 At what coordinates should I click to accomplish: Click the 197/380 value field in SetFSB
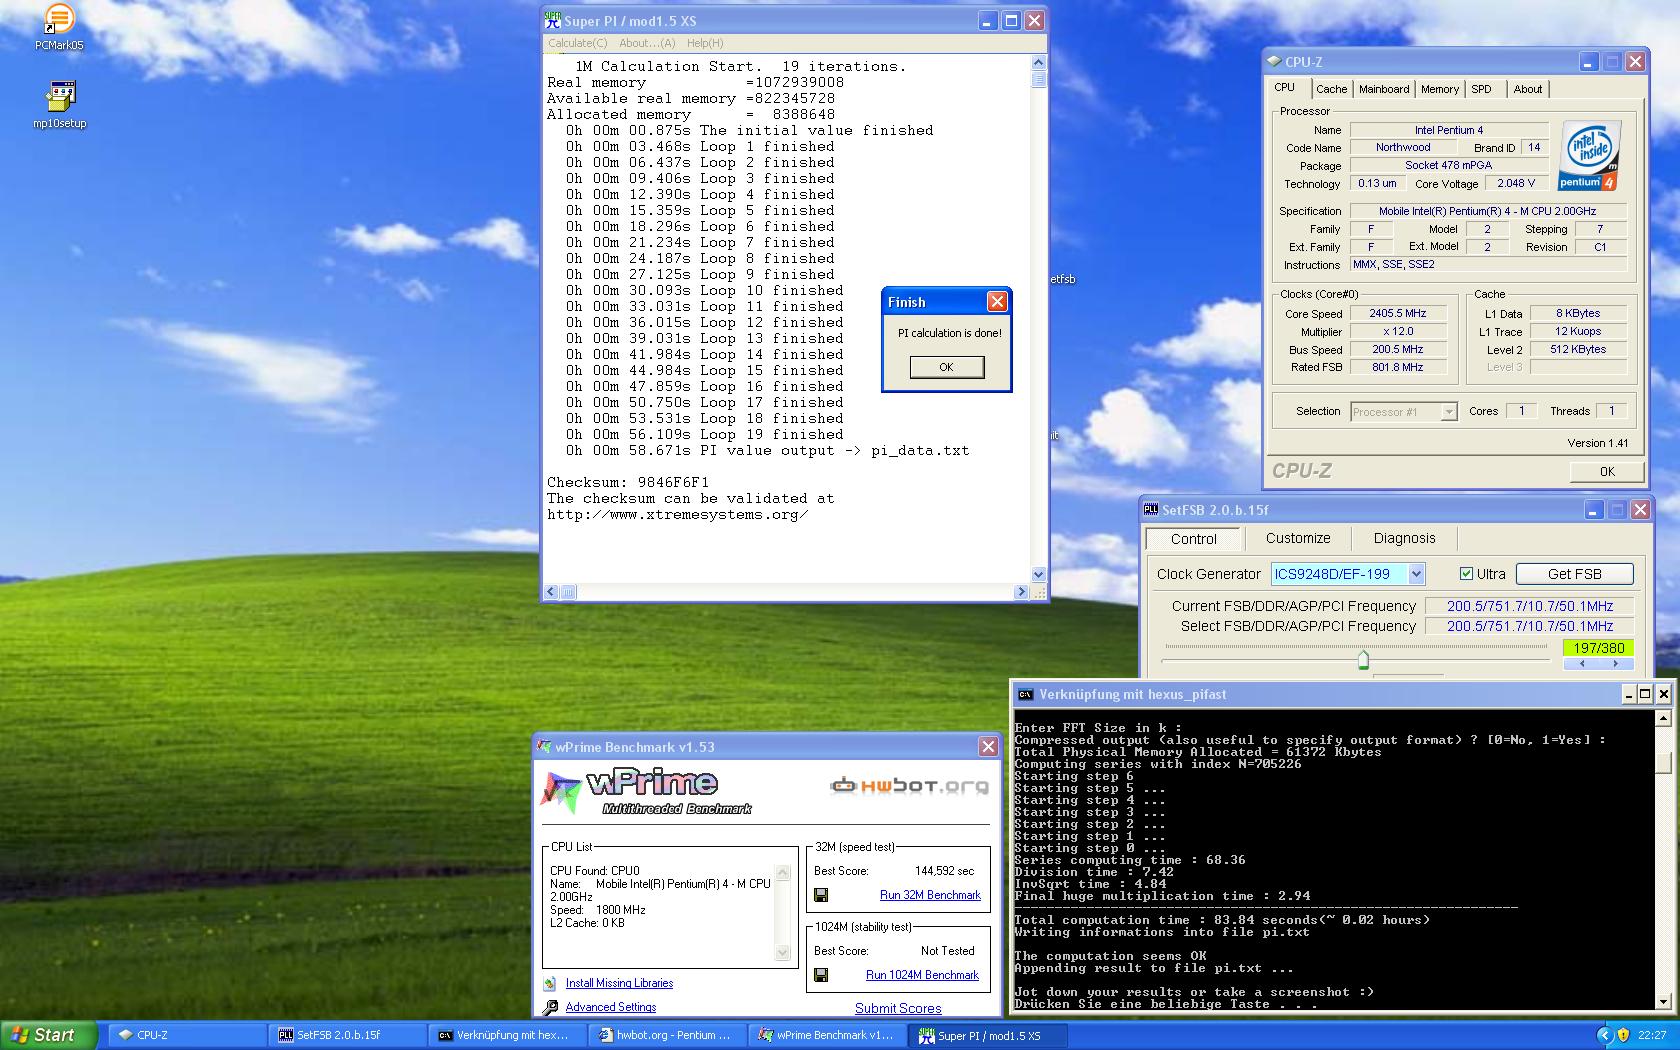[x=1598, y=648]
